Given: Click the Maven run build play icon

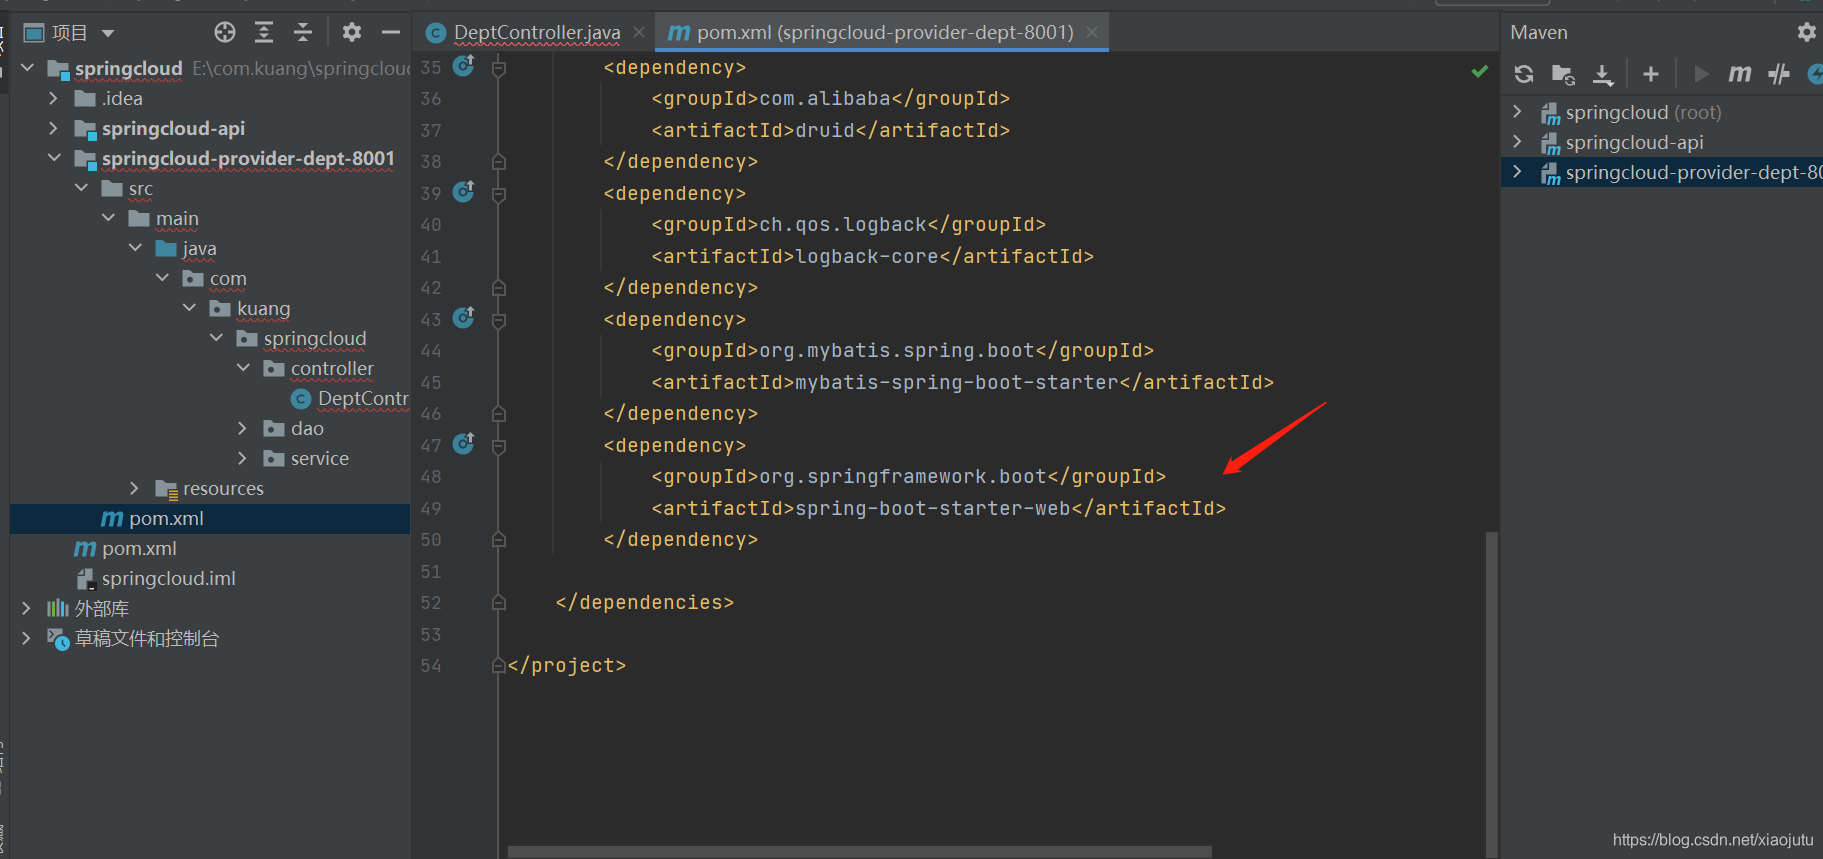Looking at the screenshot, I should pos(1701,74).
